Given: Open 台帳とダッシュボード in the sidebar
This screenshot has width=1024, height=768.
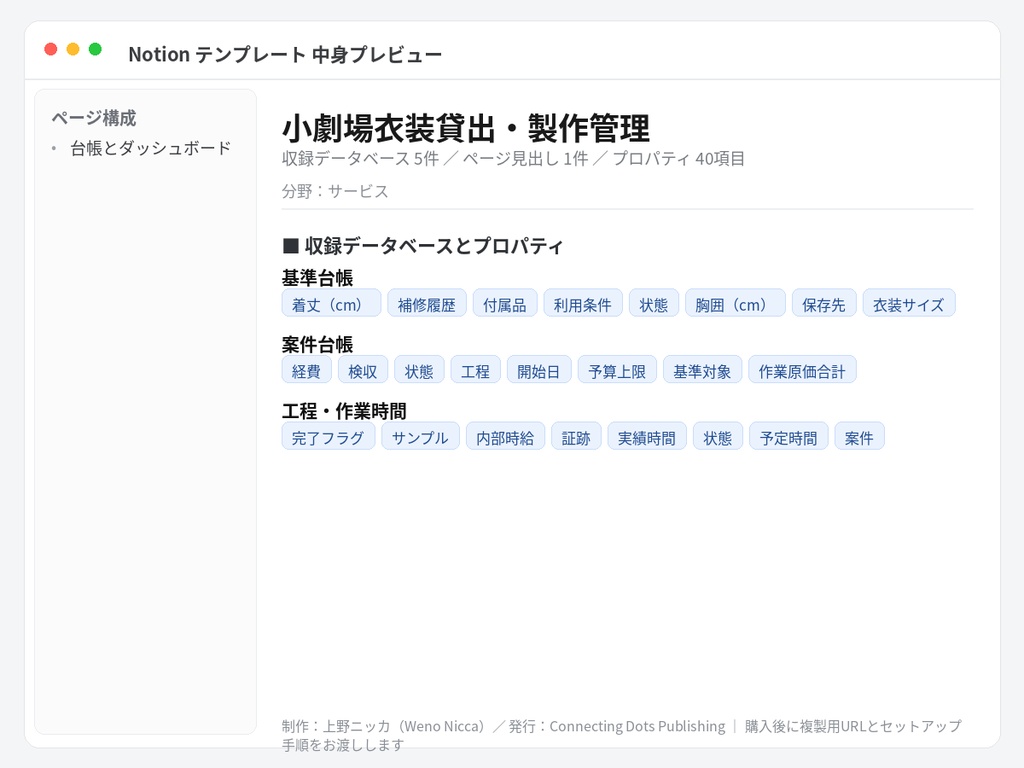Looking at the screenshot, I should pos(150,148).
